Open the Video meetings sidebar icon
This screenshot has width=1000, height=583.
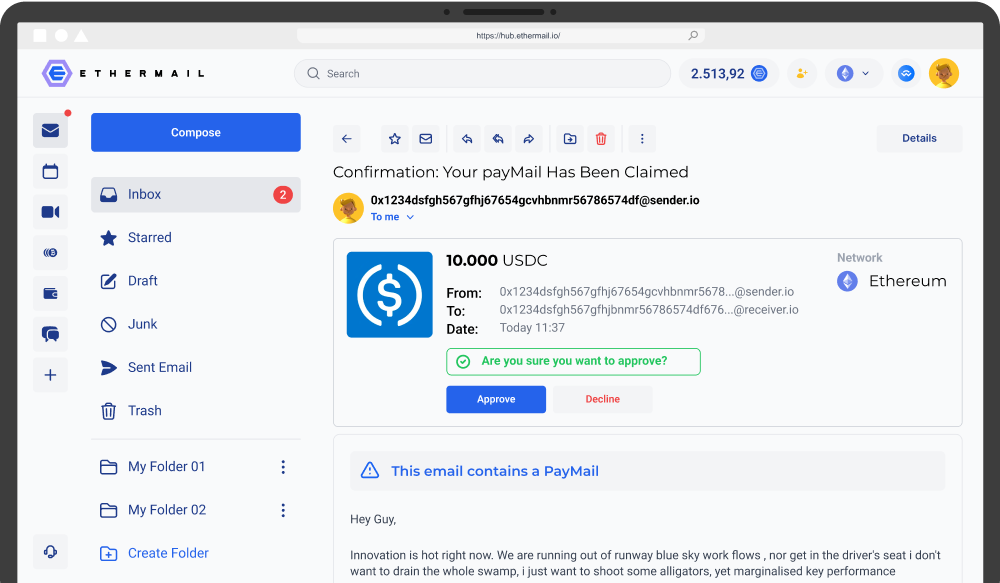click(x=50, y=212)
